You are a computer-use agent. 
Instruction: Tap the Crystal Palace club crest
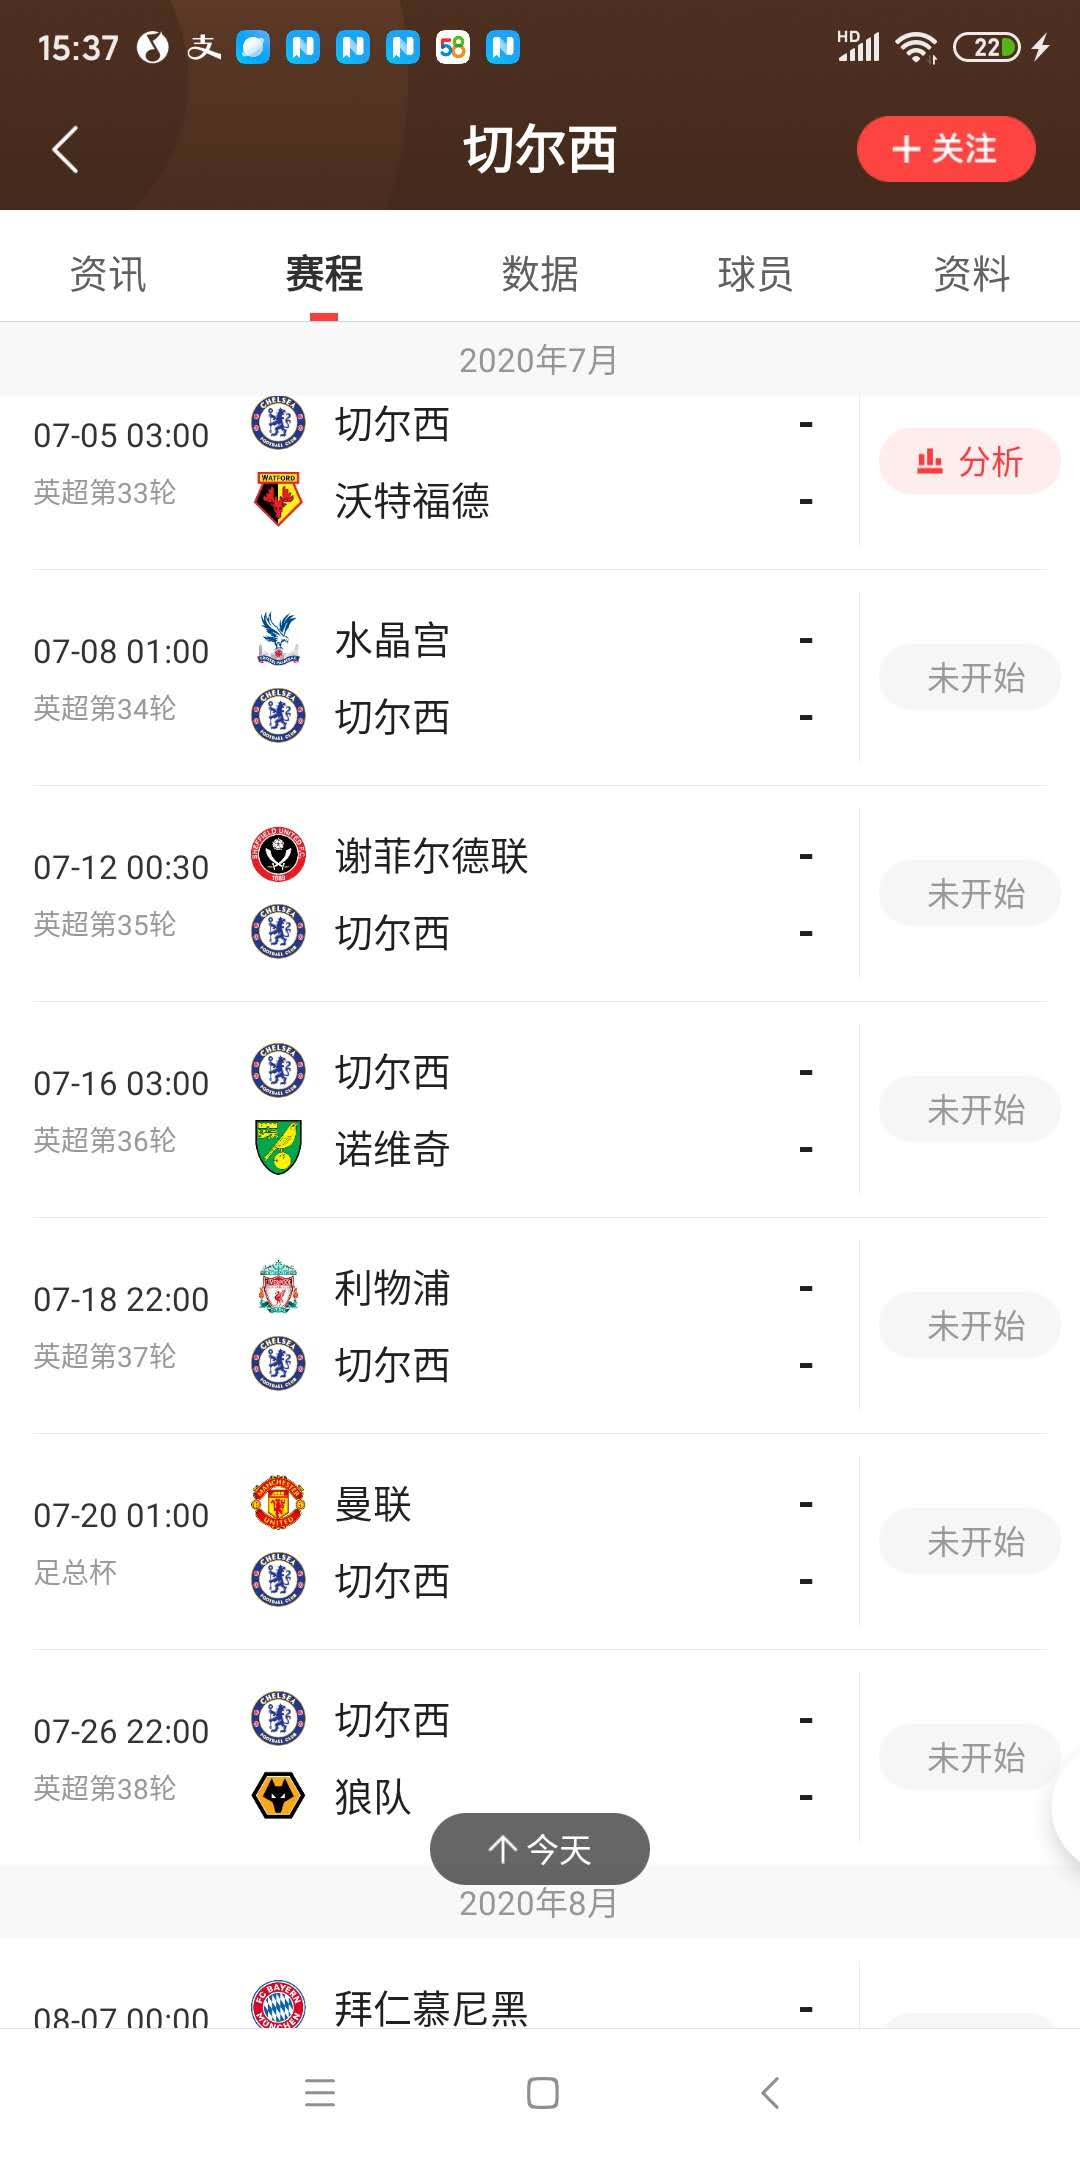click(278, 639)
